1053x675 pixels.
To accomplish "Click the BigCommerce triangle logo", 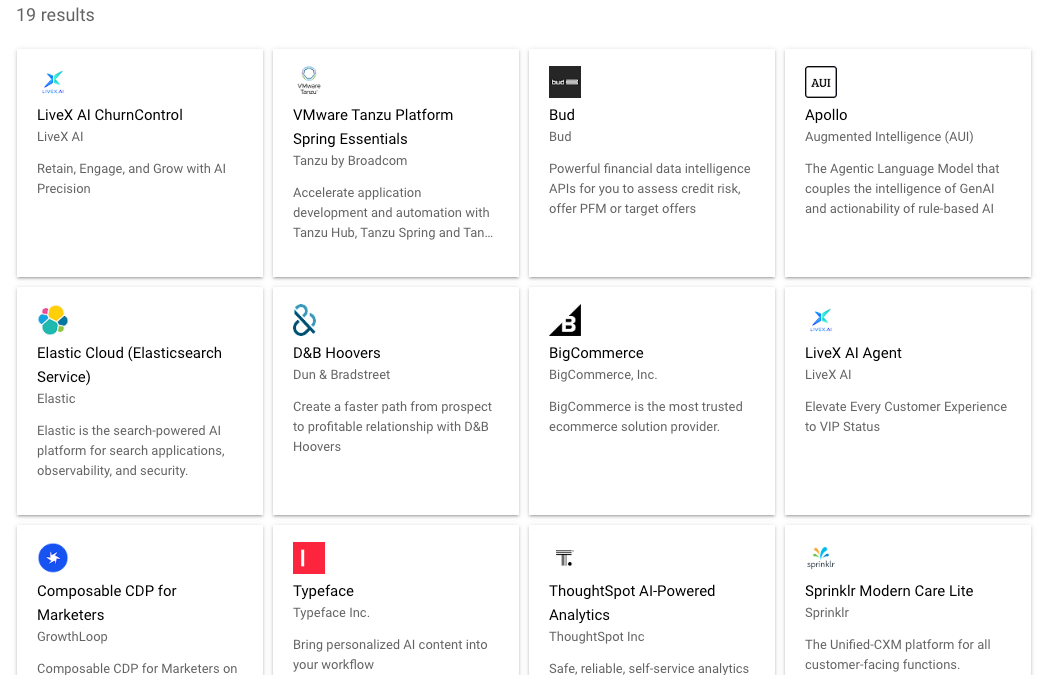I will (565, 320).
